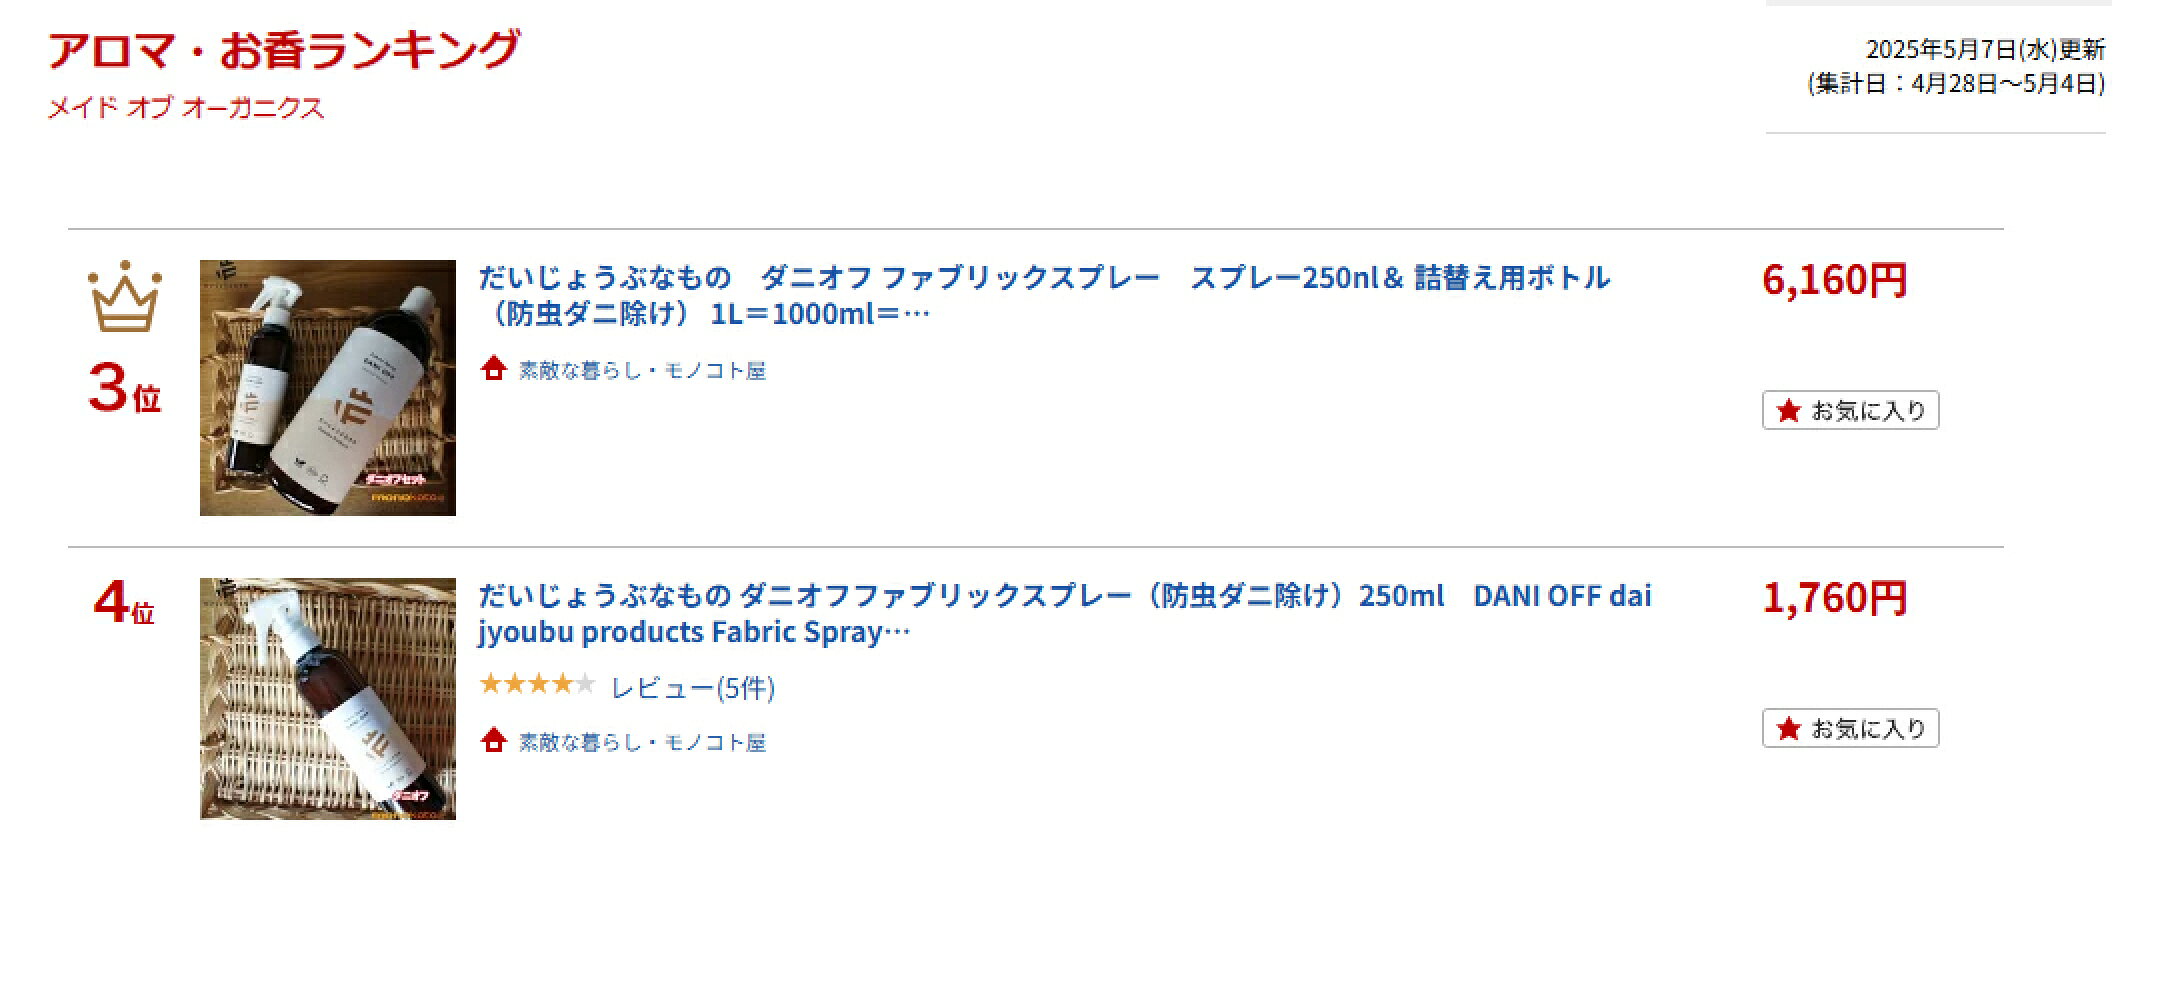This screenshot has width=2160, height=1000.
Task: Click the 6,160円 price
Action: pos(1835,280)
